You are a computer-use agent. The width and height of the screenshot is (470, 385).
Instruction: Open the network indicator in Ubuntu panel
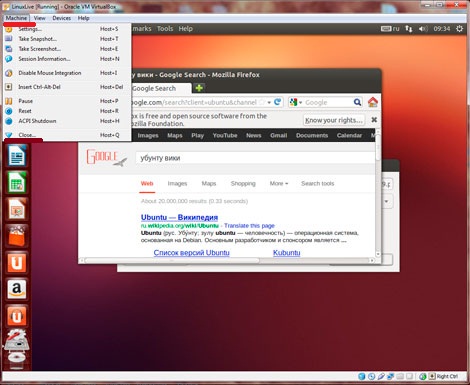tap(409, 29)
